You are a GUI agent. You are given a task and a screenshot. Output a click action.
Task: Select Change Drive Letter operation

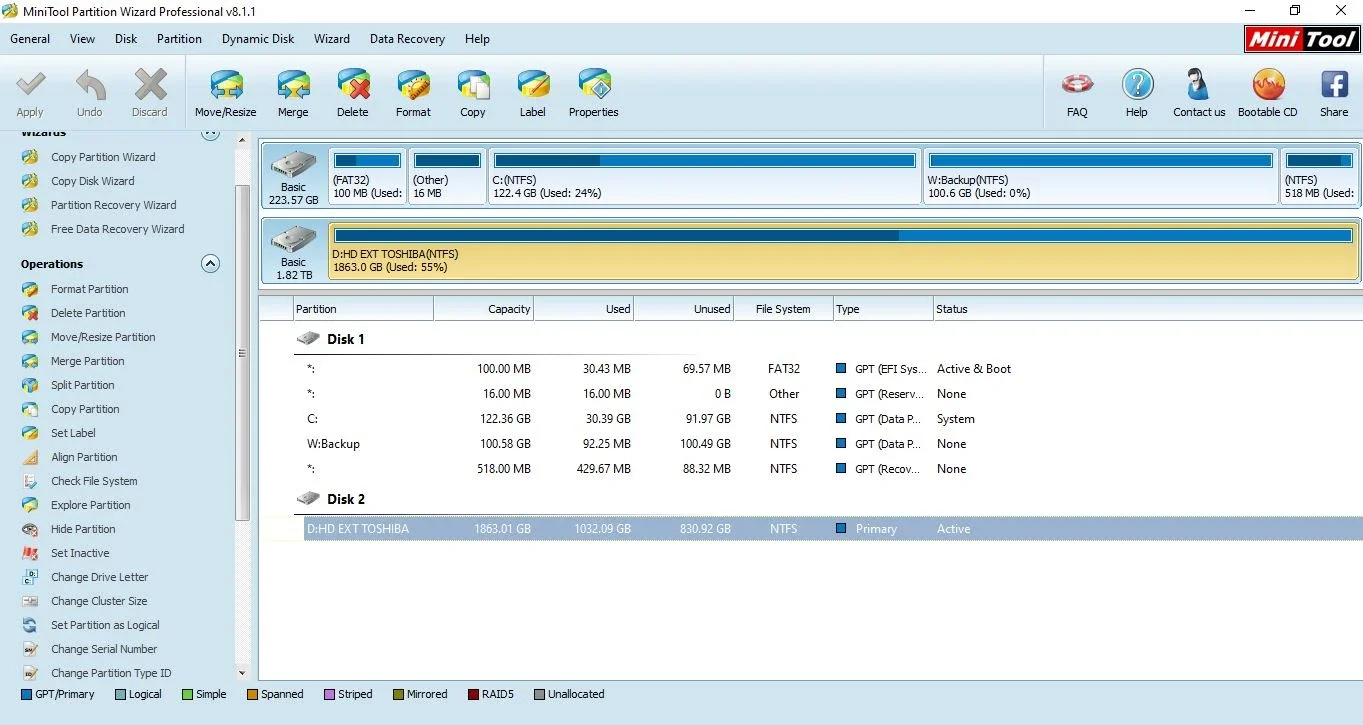point(100,577)
